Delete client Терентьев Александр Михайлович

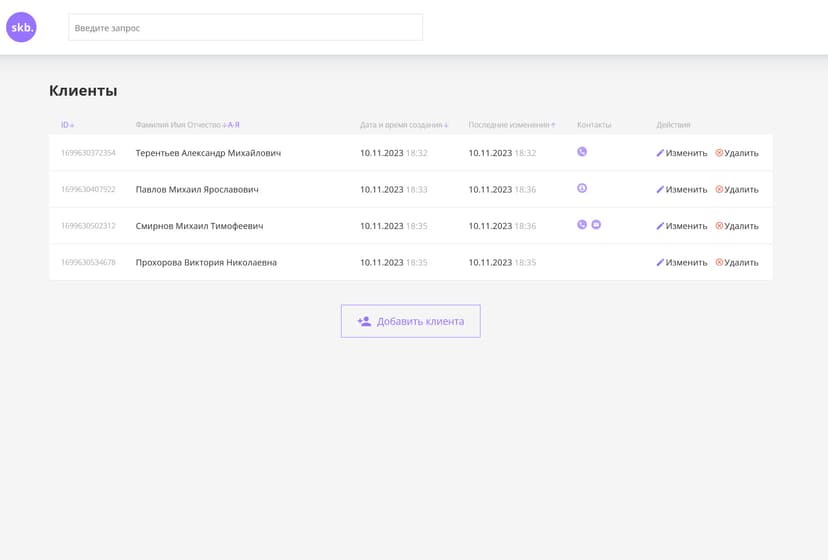[x=737, y=153]
